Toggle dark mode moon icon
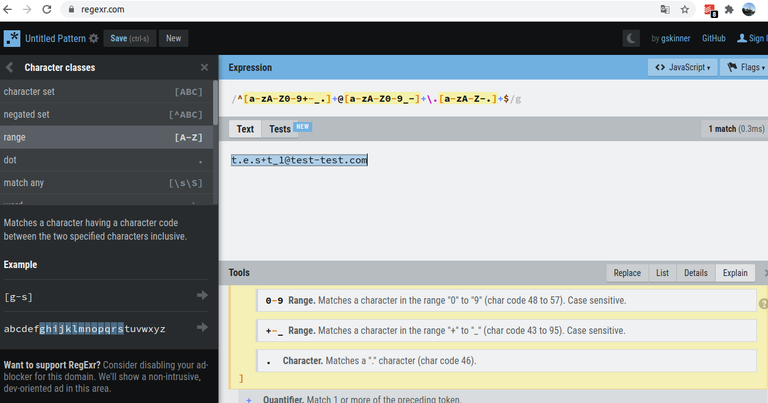Screen dimensions: 768x403 631,38
